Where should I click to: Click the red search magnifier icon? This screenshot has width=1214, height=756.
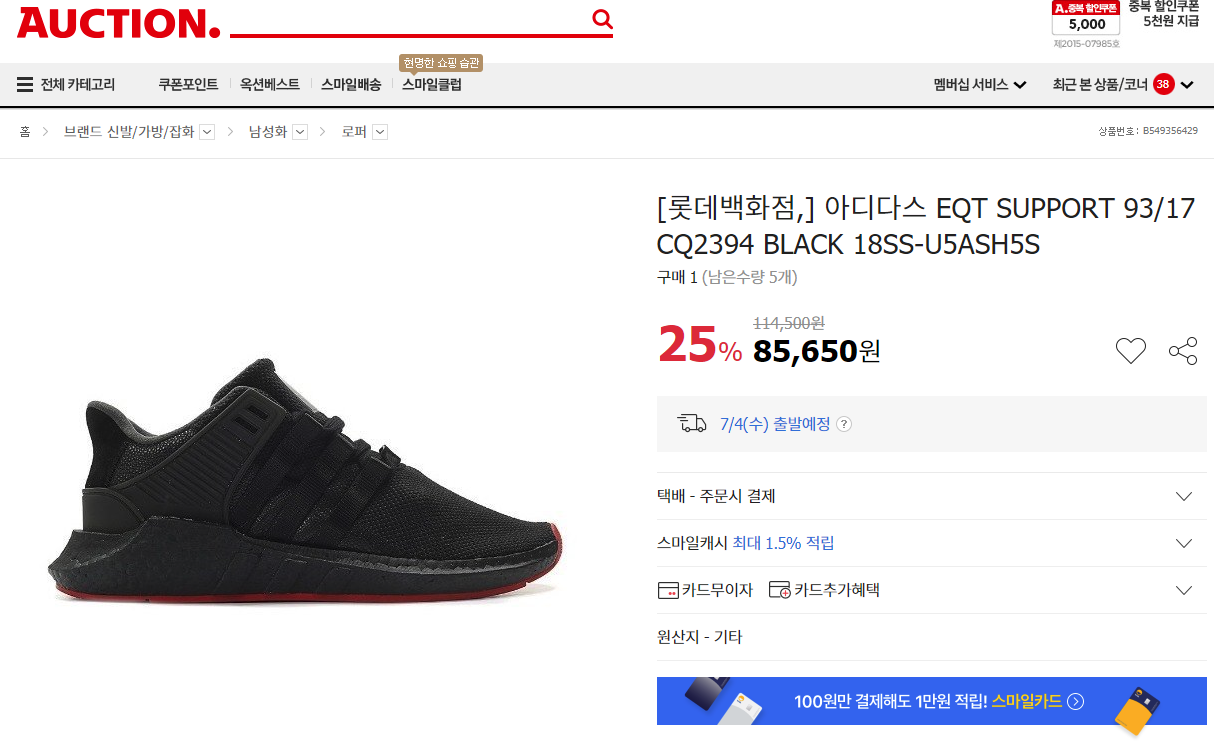[x=601, y=19]
